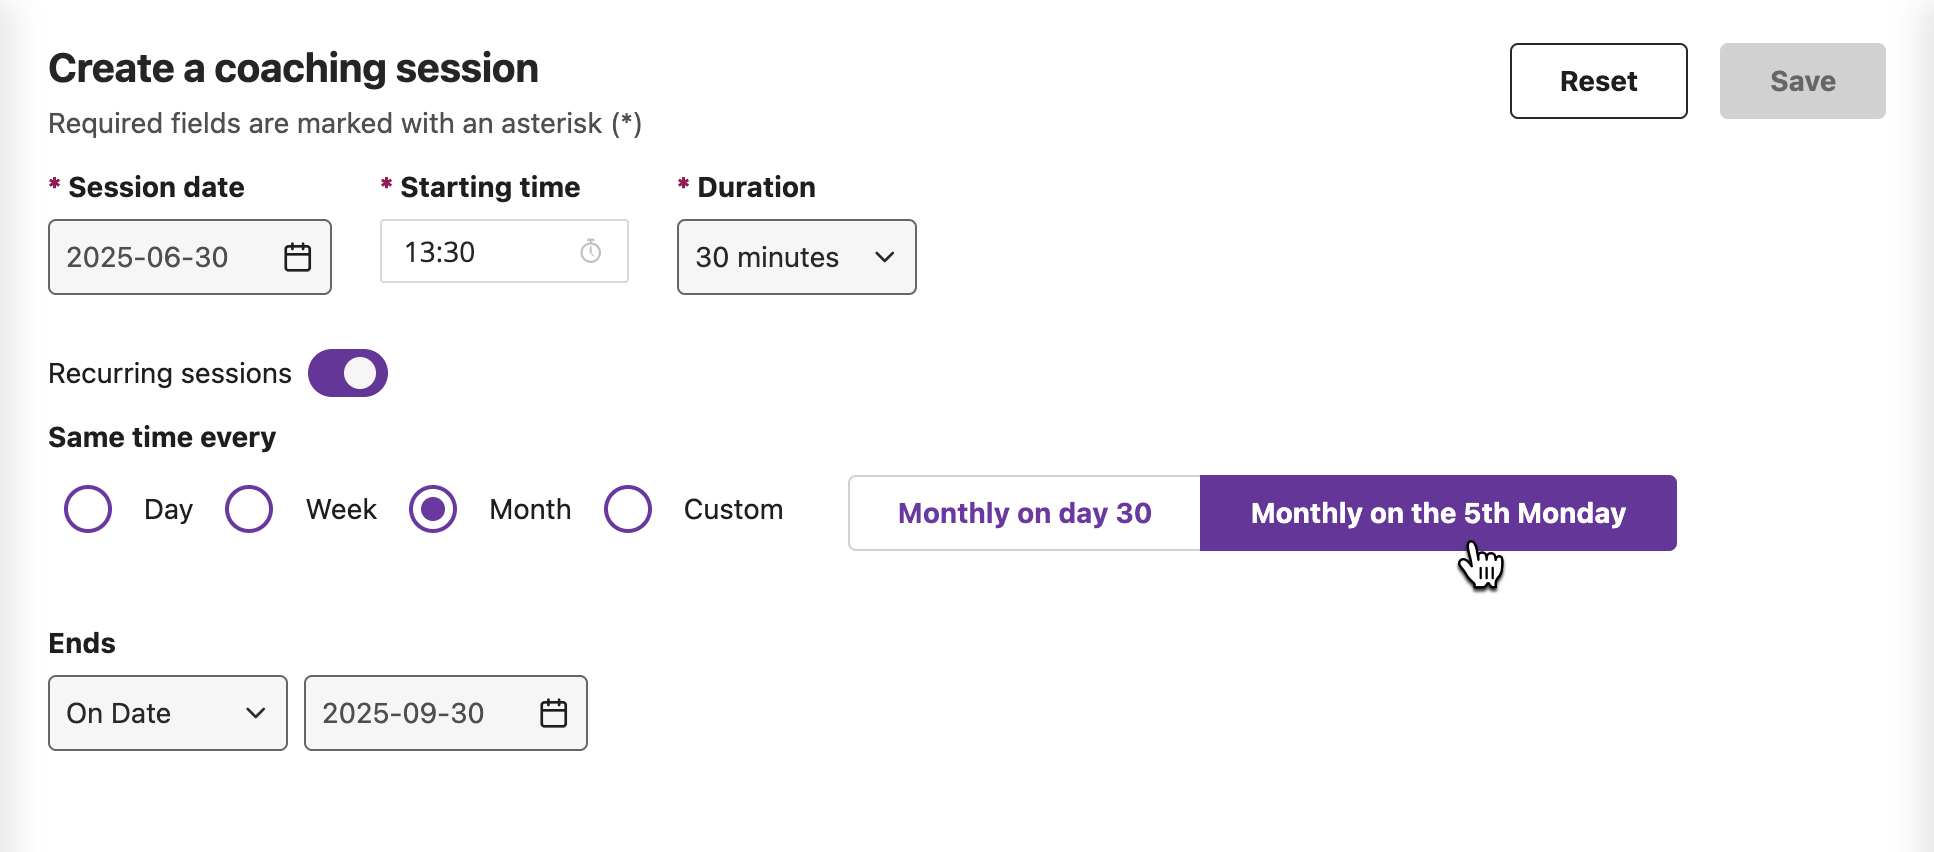Select the Month radio button
Viewport: 1934px width, 852px height.
pyautogui.click(x=433, y=509)
